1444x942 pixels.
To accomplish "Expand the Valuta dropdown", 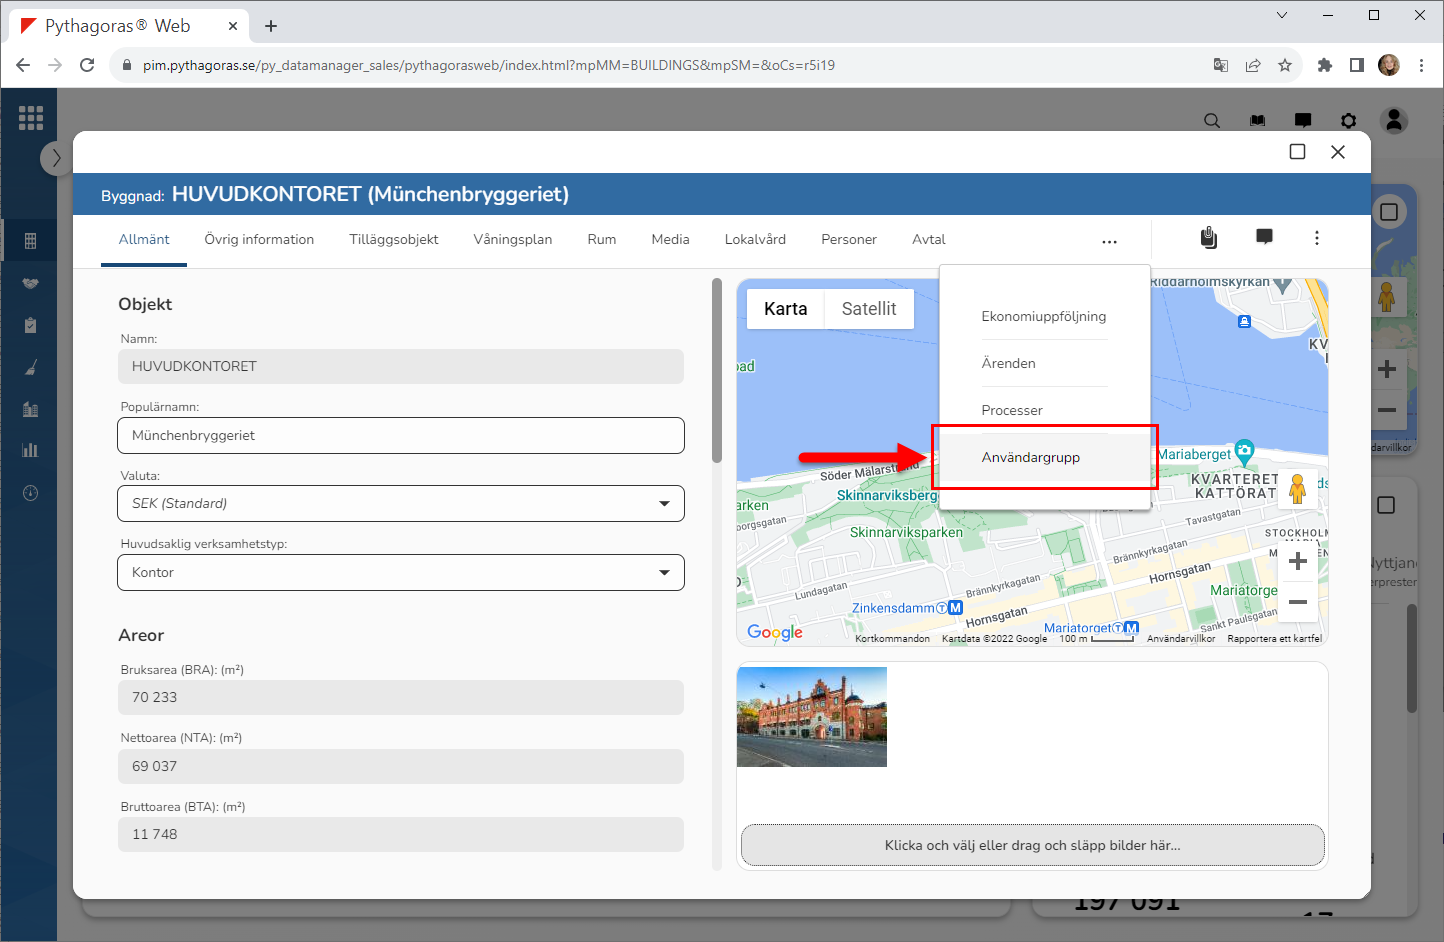I will click(x=401, y=504).
